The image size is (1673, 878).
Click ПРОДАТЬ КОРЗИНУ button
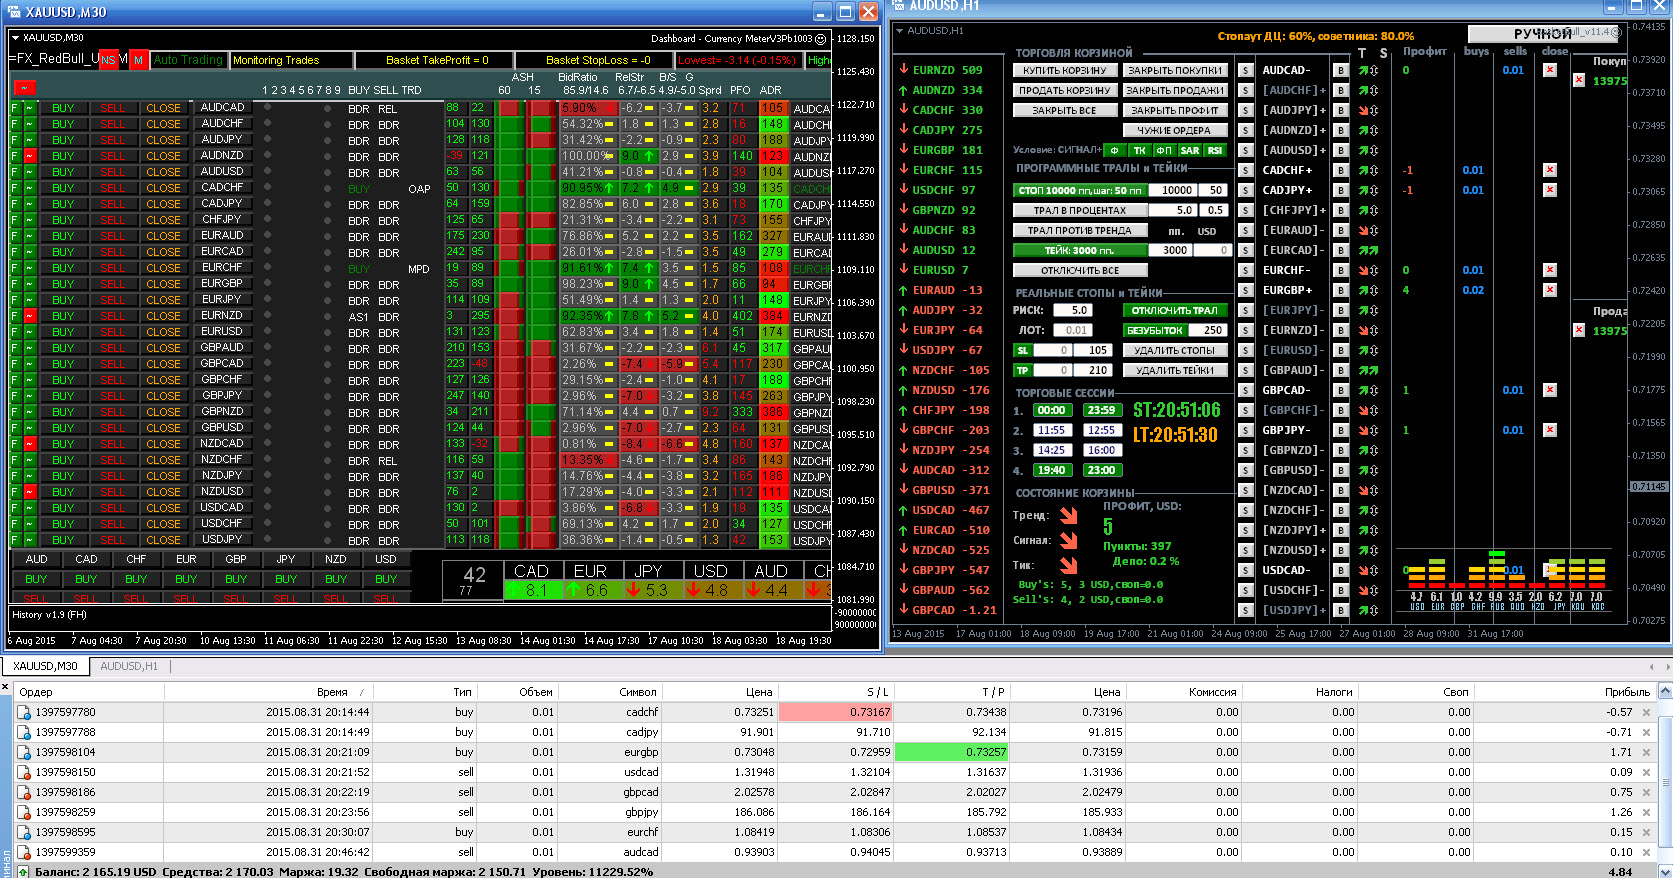click(x=1065, y=90)
